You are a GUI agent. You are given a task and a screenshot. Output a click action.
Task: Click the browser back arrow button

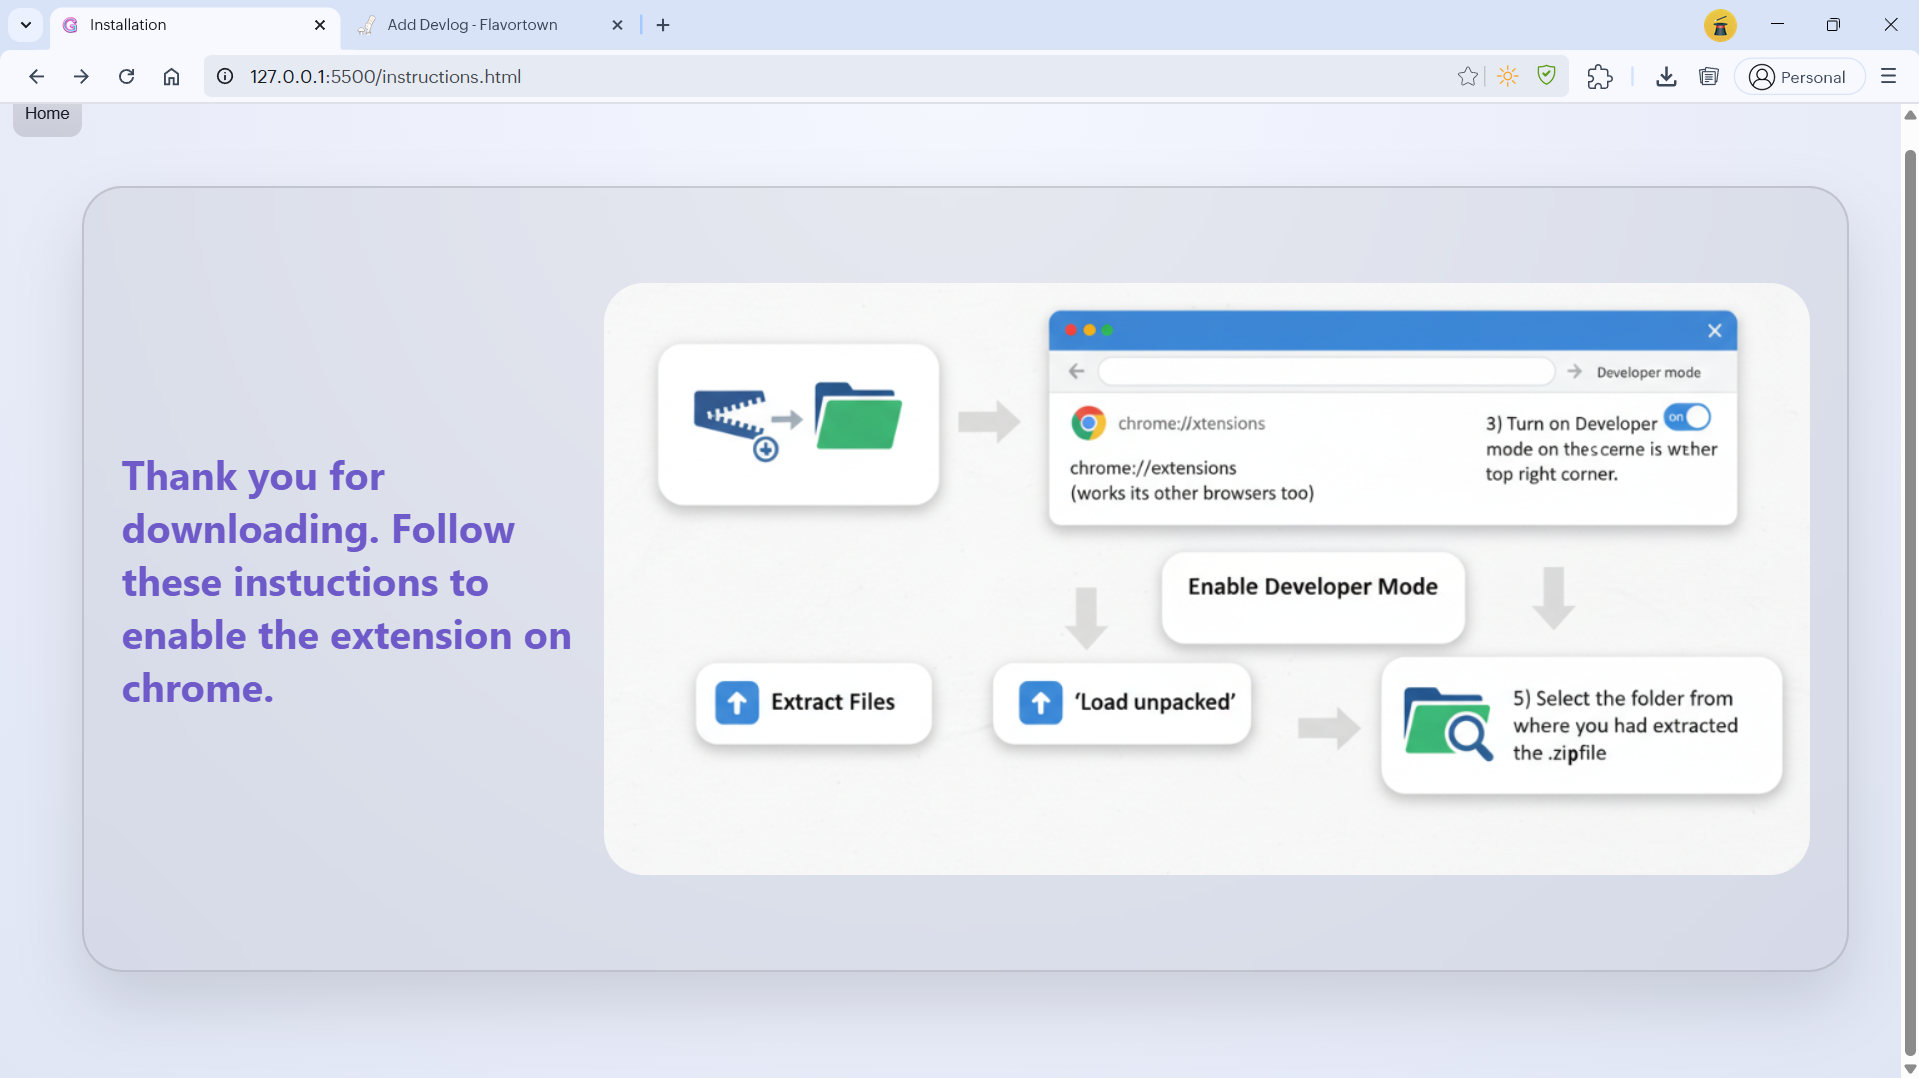[x=37, y=77]
